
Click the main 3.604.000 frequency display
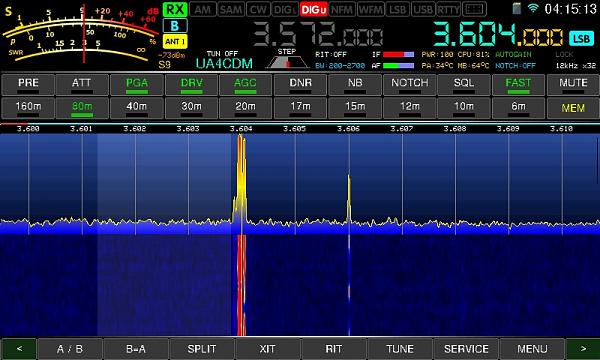point(498,34)
